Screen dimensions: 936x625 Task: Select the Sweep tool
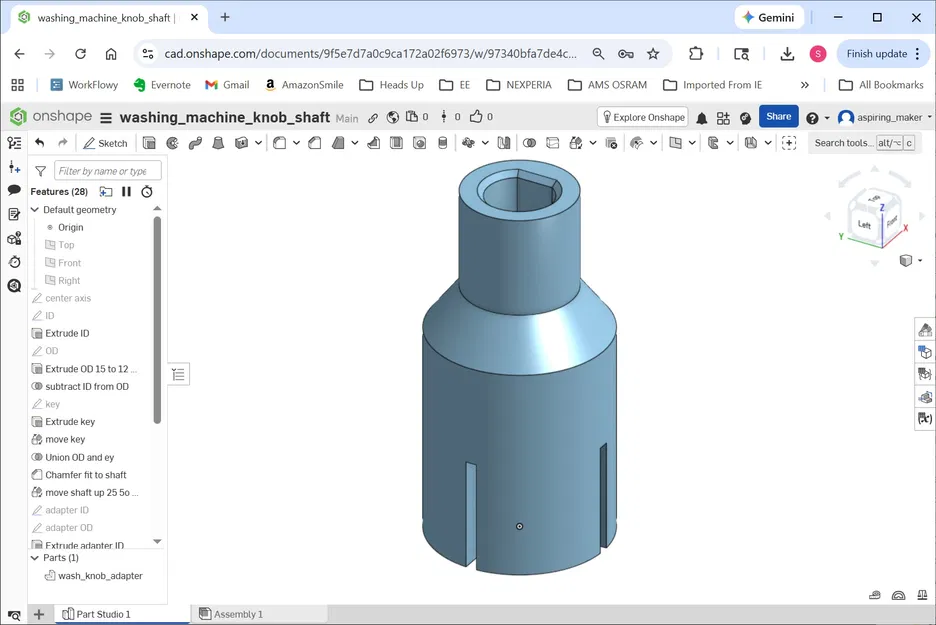pyautogui.click(x=194, y=142)
